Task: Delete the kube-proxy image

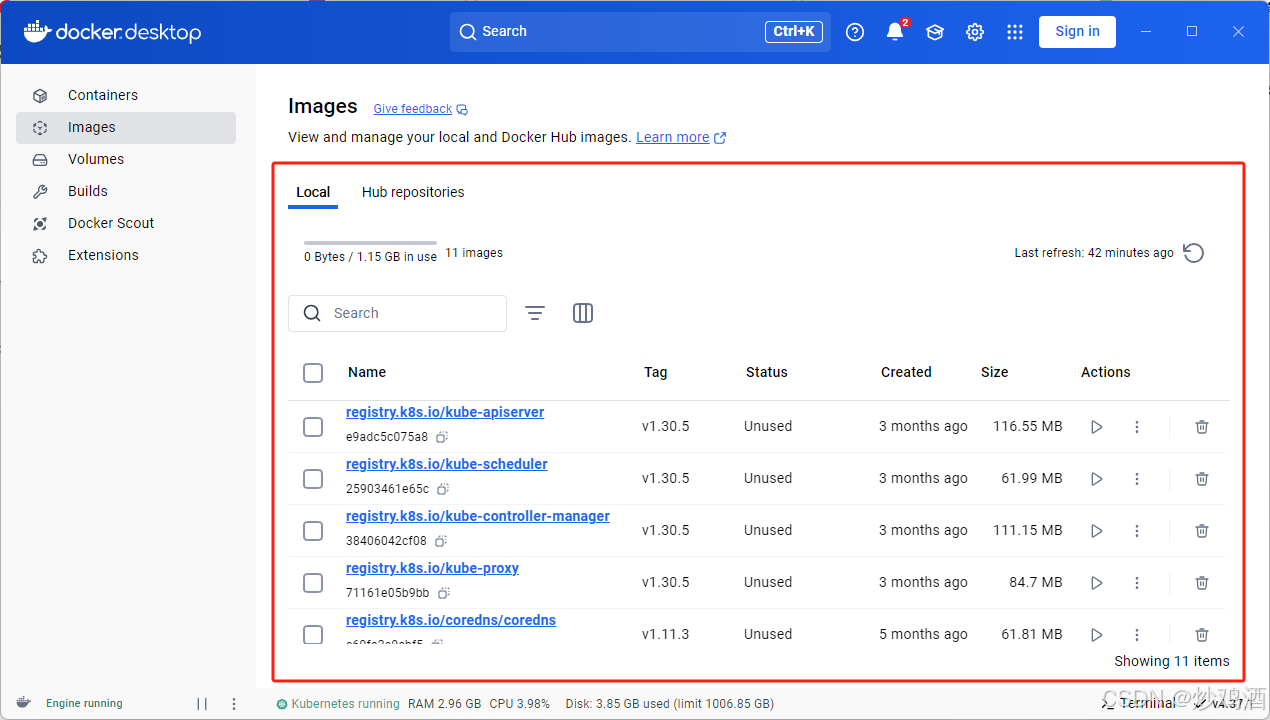Action: (1202, 583)
